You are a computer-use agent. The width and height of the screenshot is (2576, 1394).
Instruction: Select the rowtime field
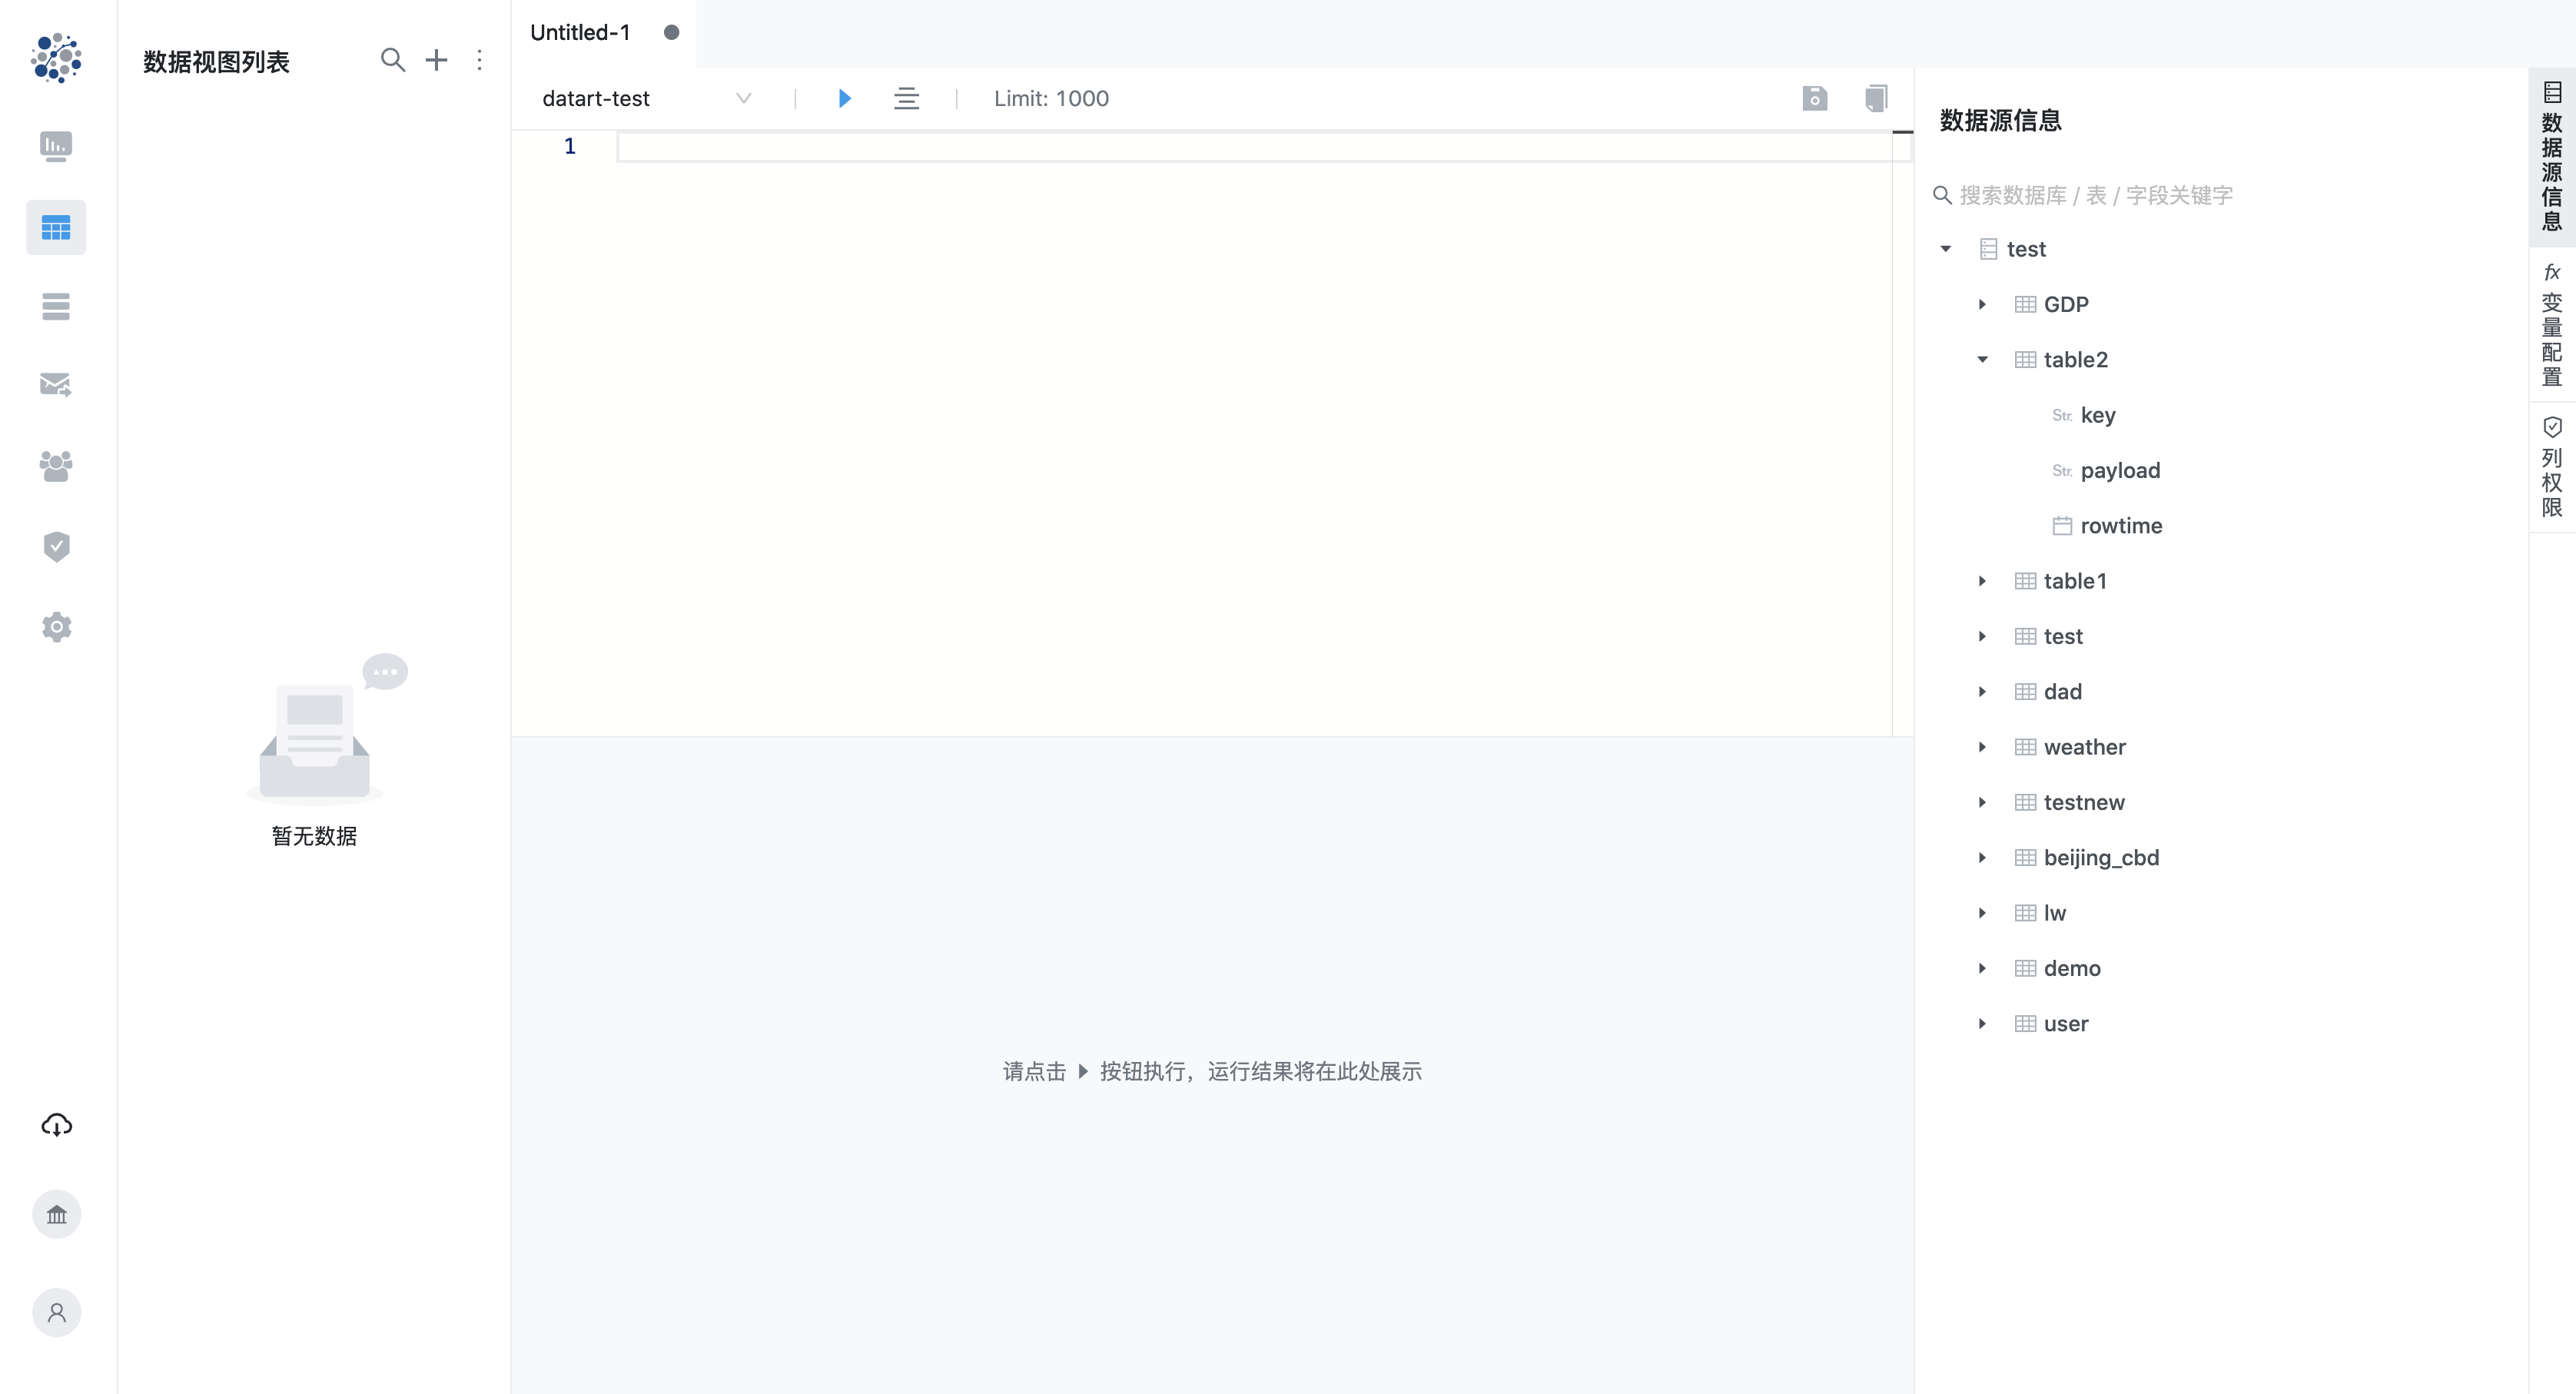pos(2121,526)
